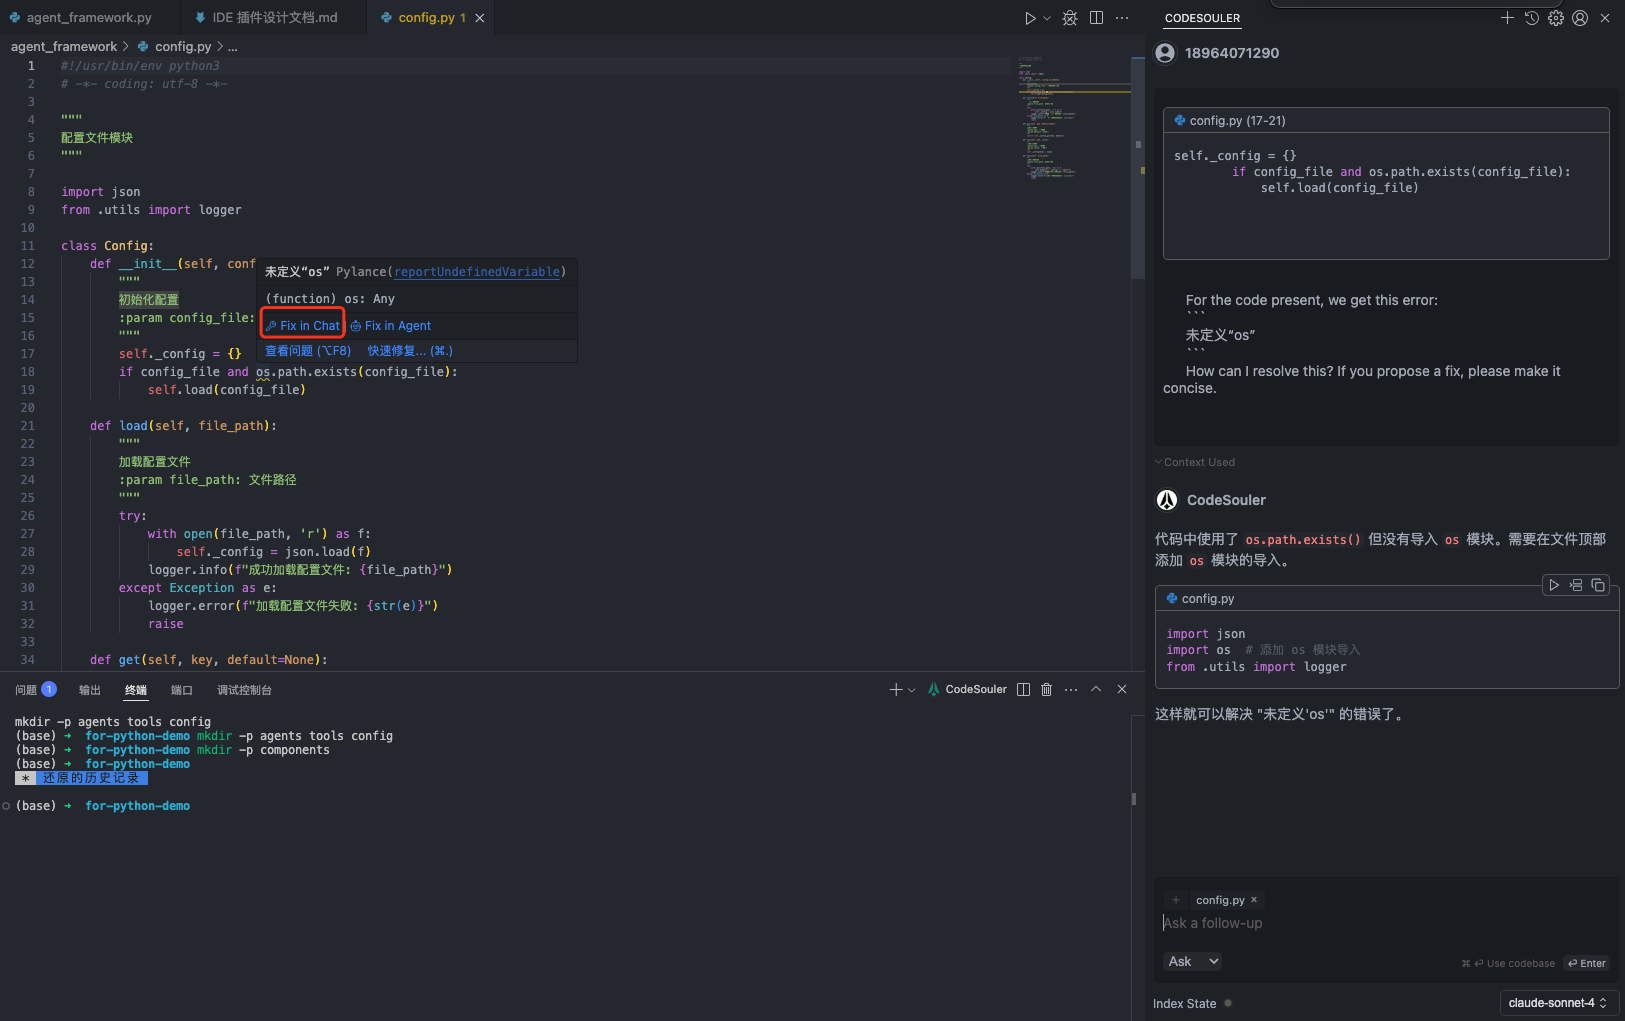Click Use codebase option
This screenshot has height=1021, width=1625.
pyautogui.click(x=1508, y=964)
